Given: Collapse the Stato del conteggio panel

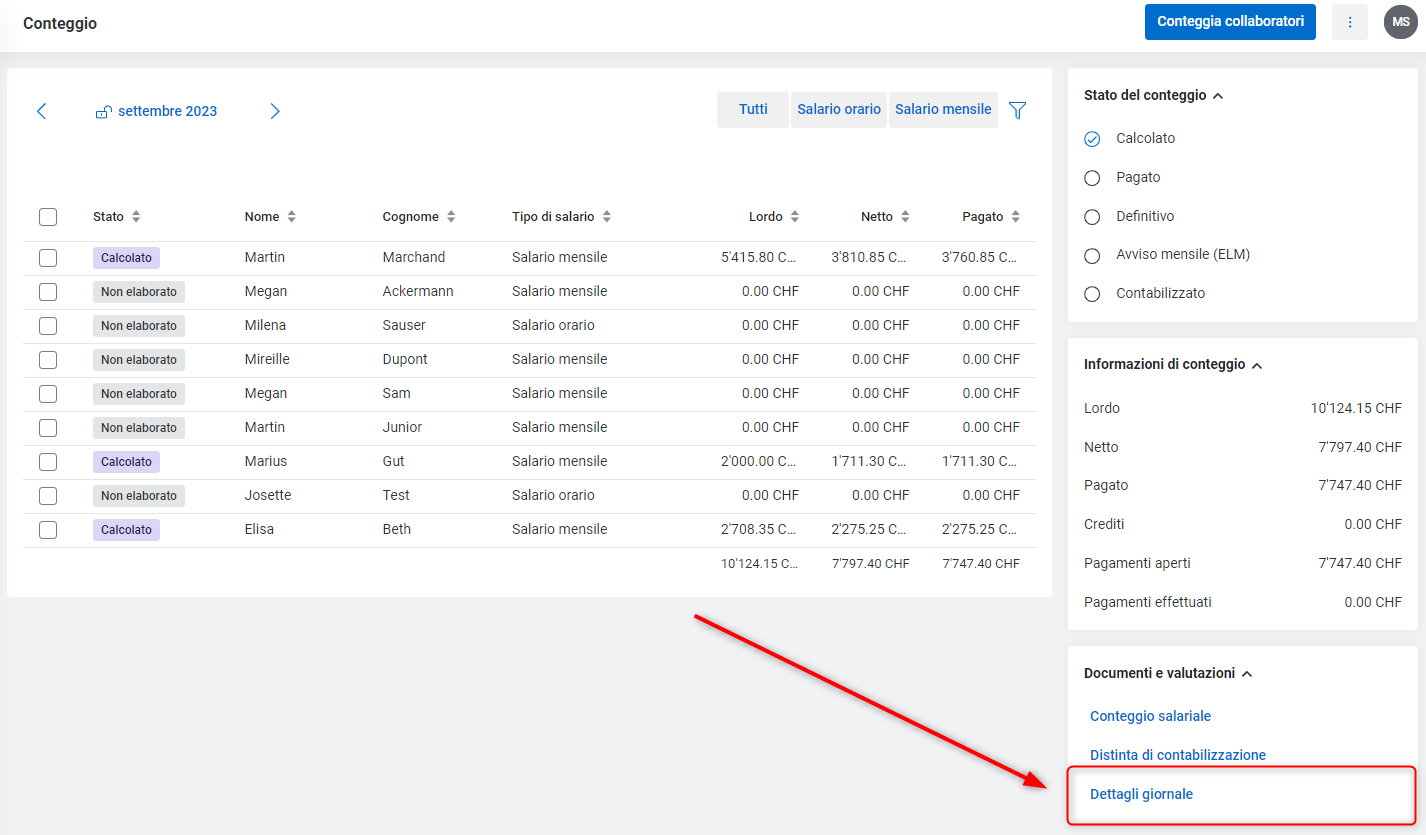Looking at the screenshot, I should [1218, 96].
